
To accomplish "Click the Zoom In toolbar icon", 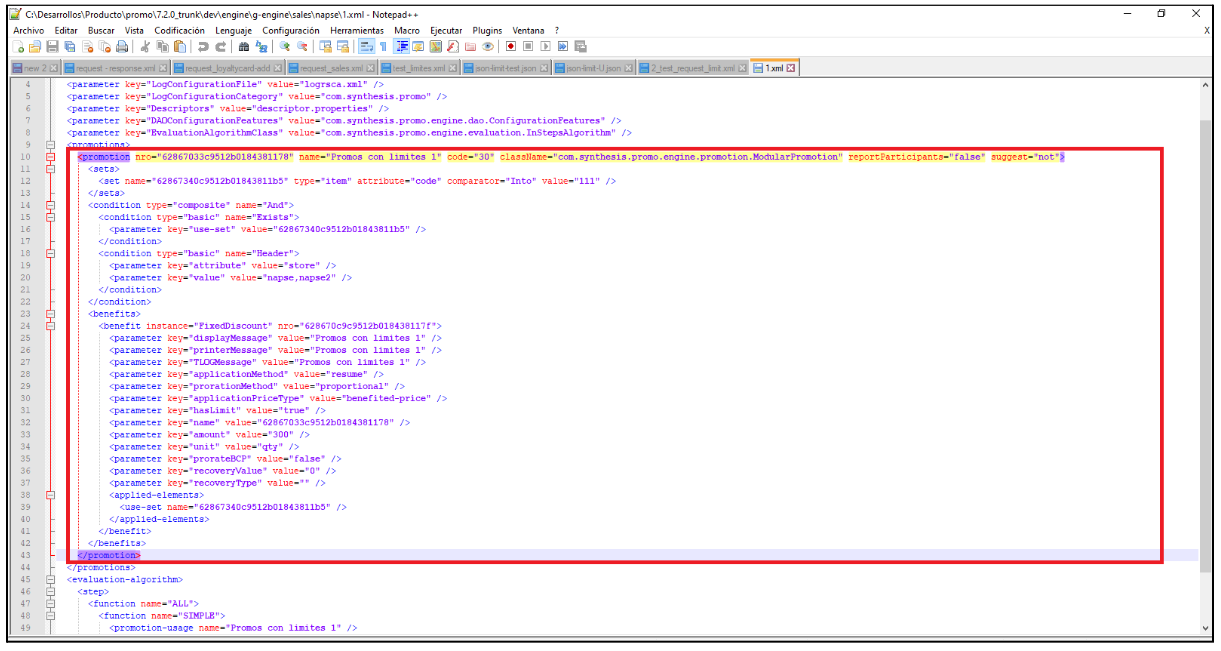I will pos(284,47).
